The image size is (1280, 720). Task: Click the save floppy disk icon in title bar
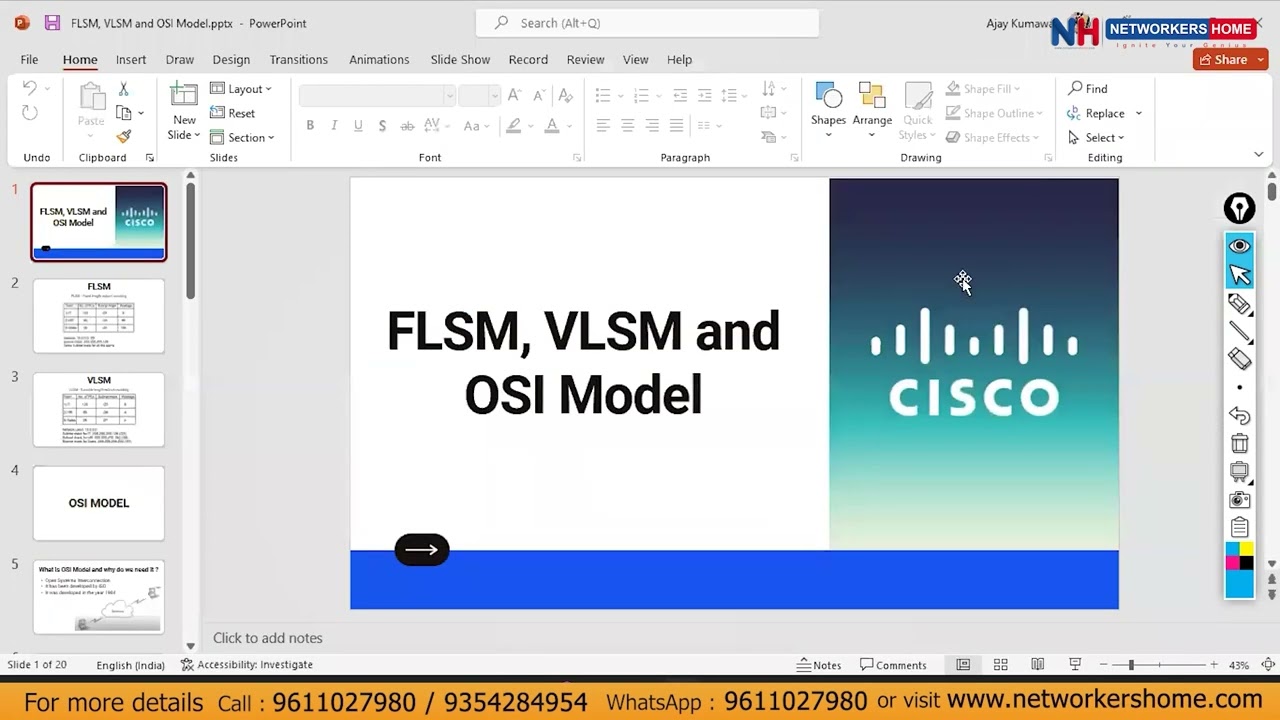(52, 23)
